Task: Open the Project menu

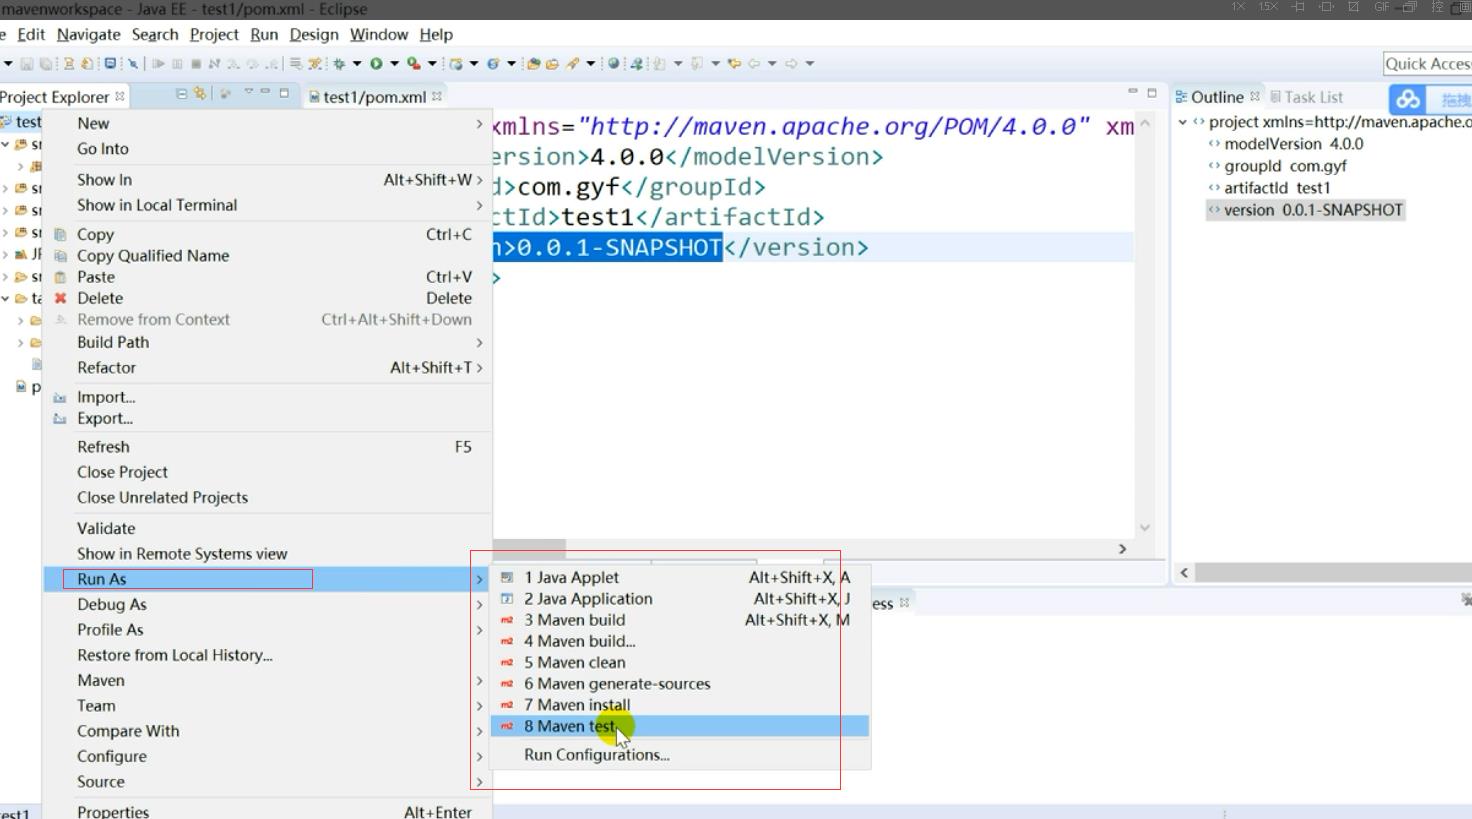Action: [x=214, y=34]
